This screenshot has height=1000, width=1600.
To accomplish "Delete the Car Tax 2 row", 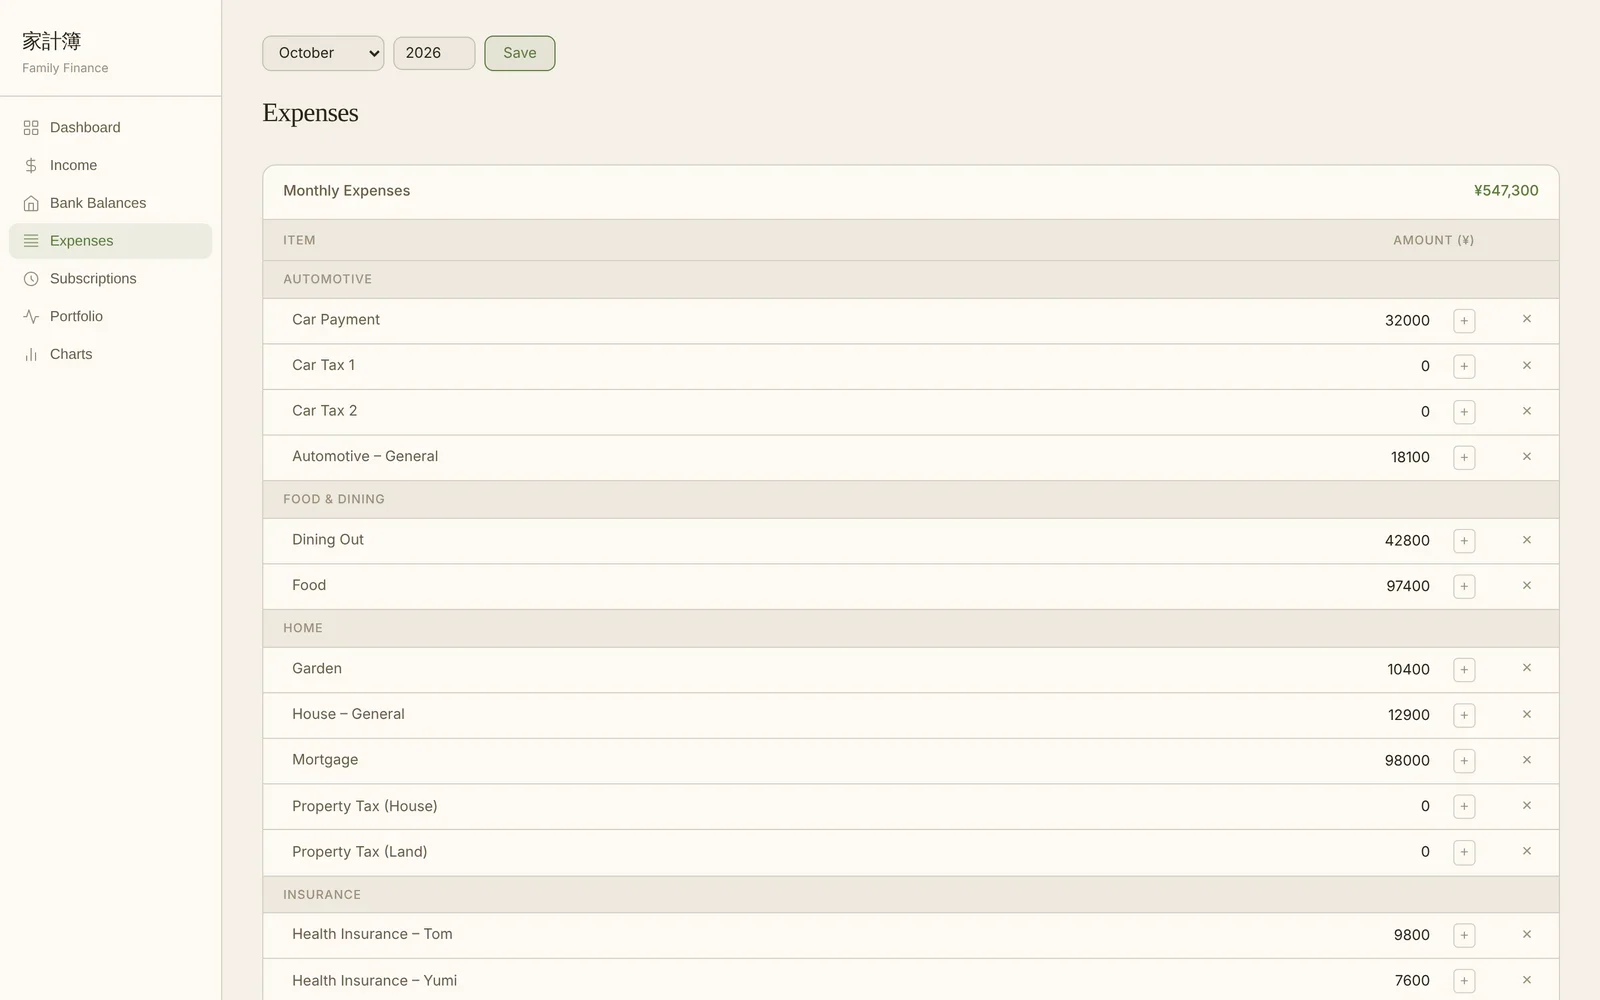I will coord(1527,412).
